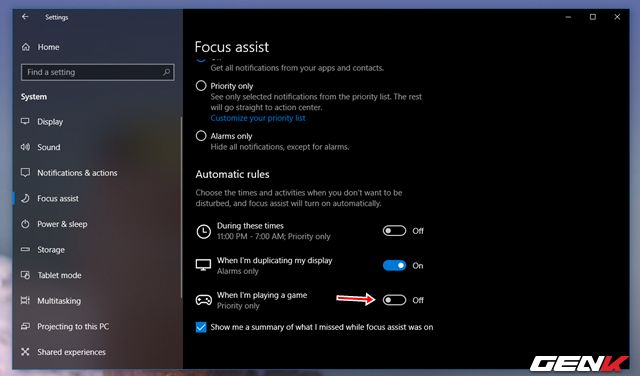Click the Multitasking icon

click(x=25, y=300)
